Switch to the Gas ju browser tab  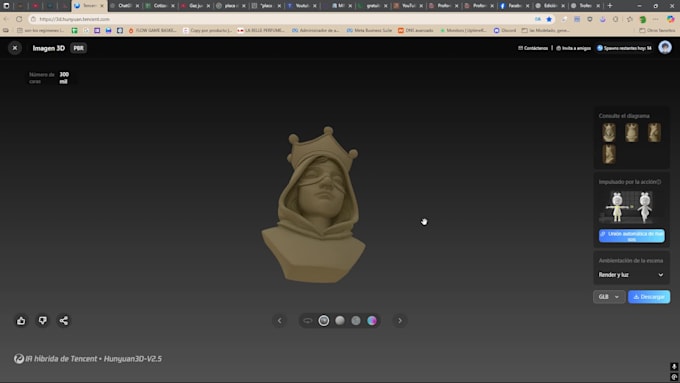pos(196,6)
